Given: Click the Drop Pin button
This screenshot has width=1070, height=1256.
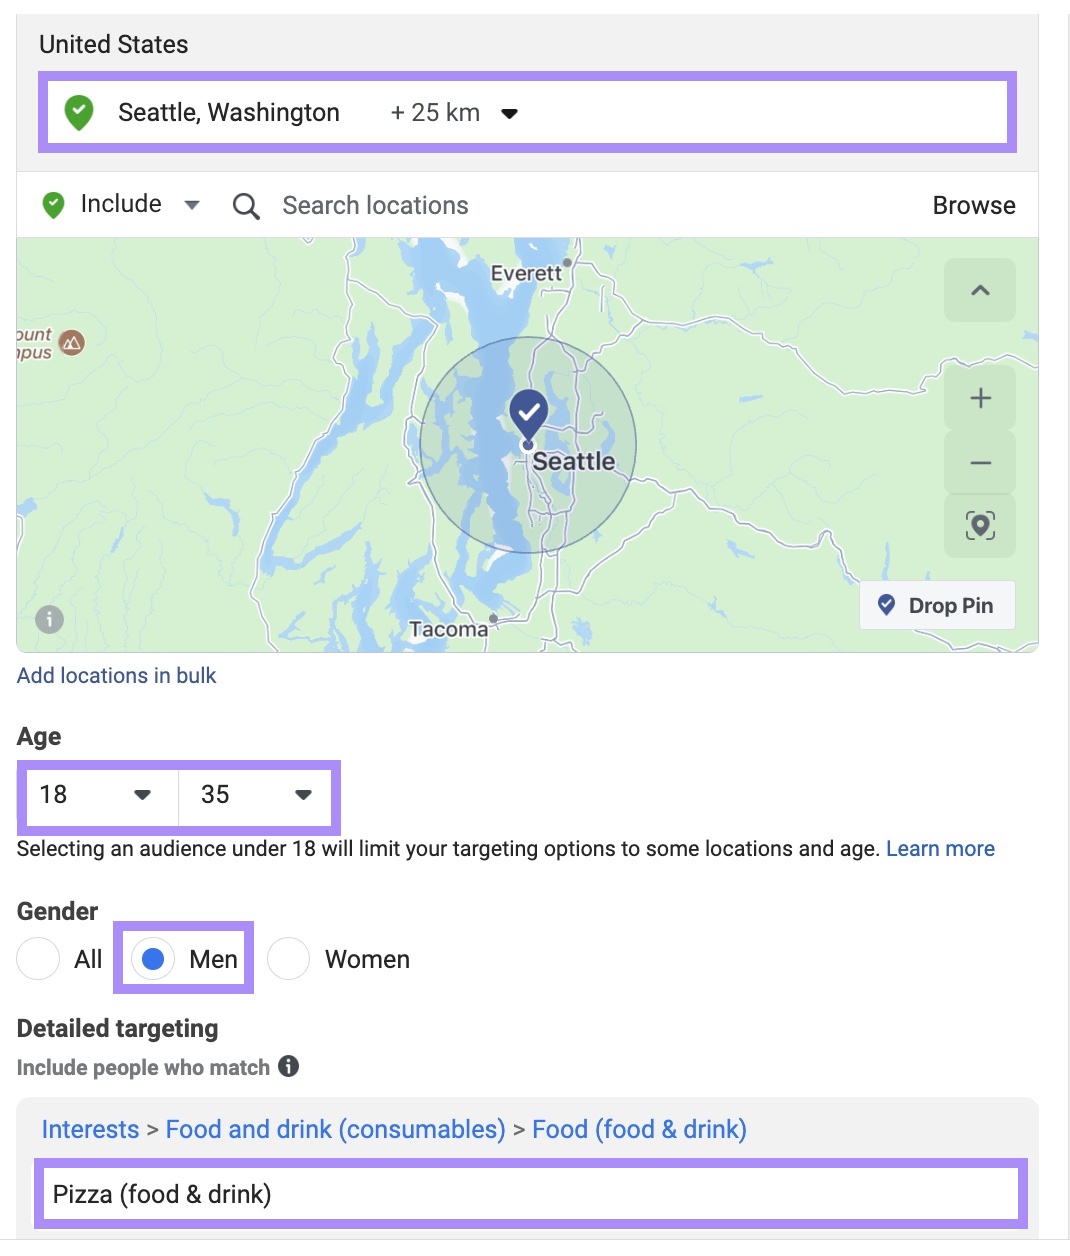Looking at the screenshot, I should (x=936, y=604).
